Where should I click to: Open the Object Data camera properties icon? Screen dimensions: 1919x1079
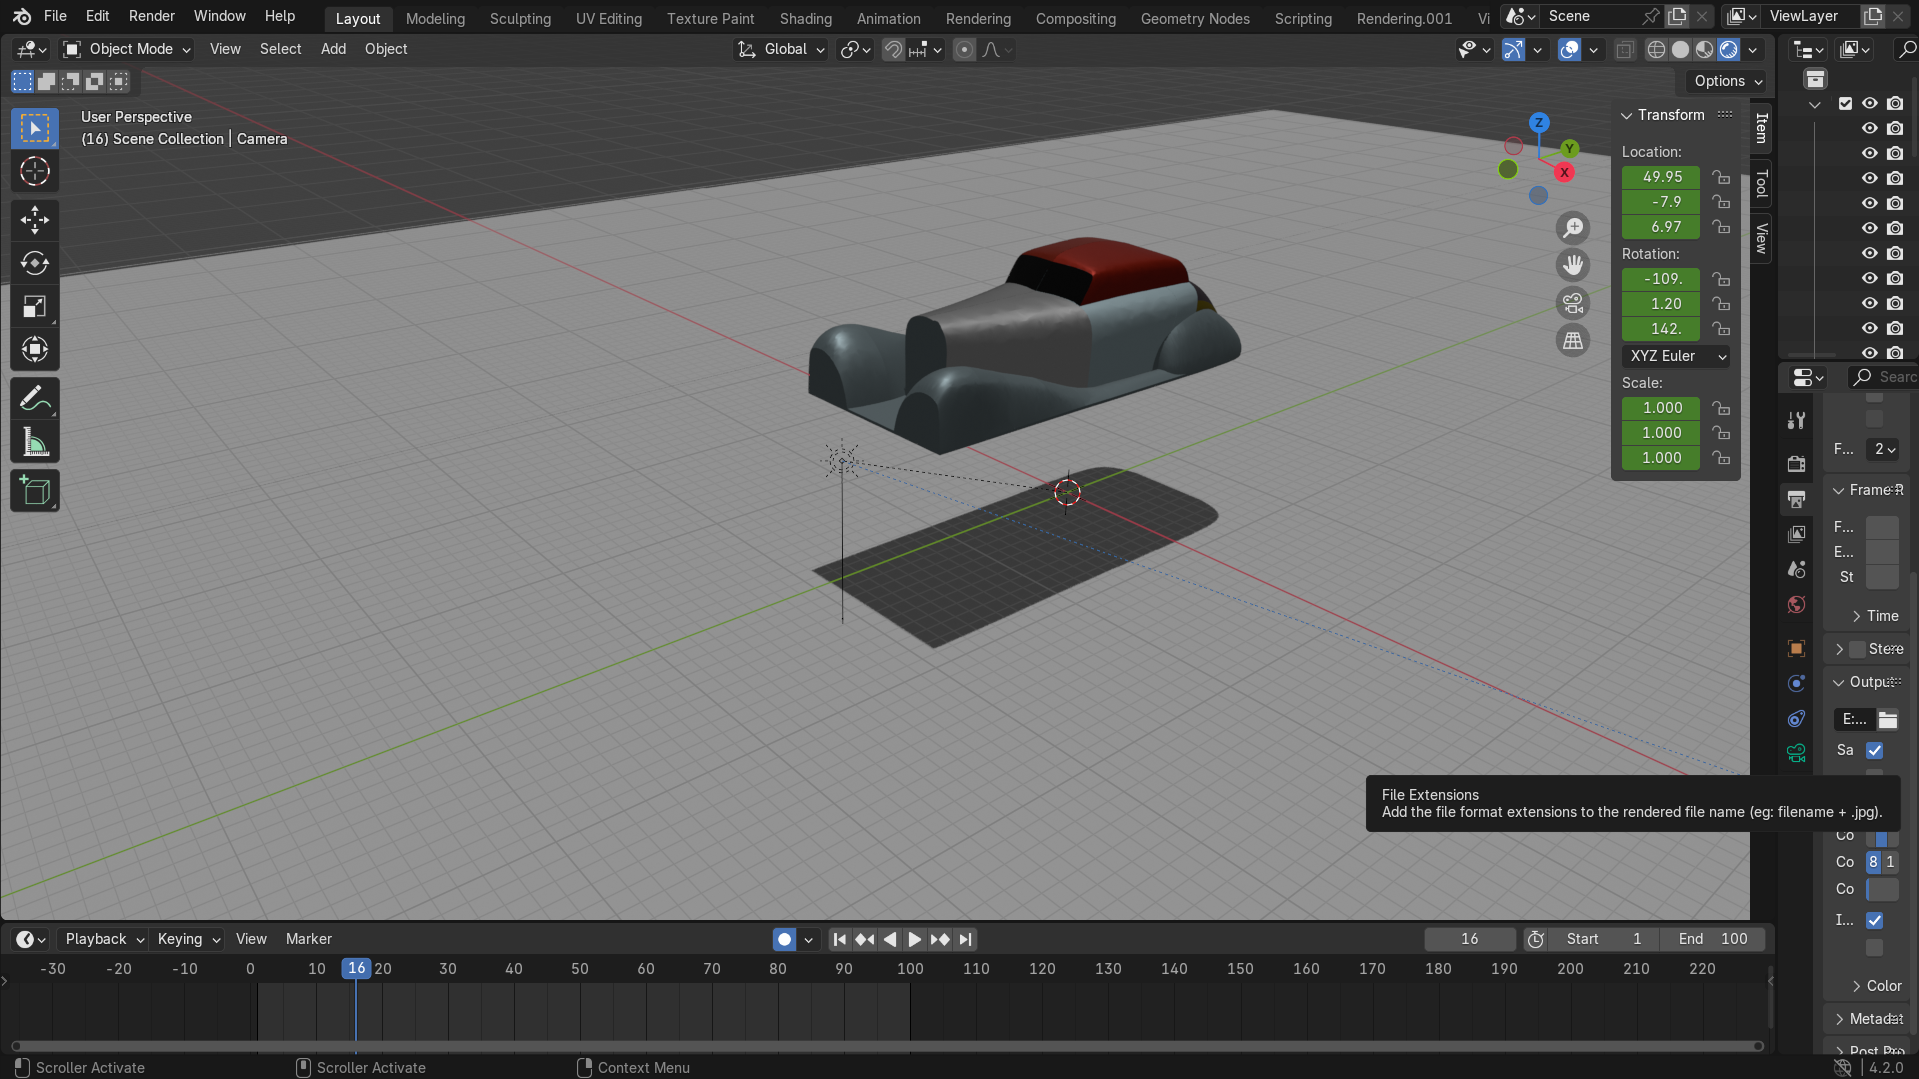click(x=1797, y=753)
